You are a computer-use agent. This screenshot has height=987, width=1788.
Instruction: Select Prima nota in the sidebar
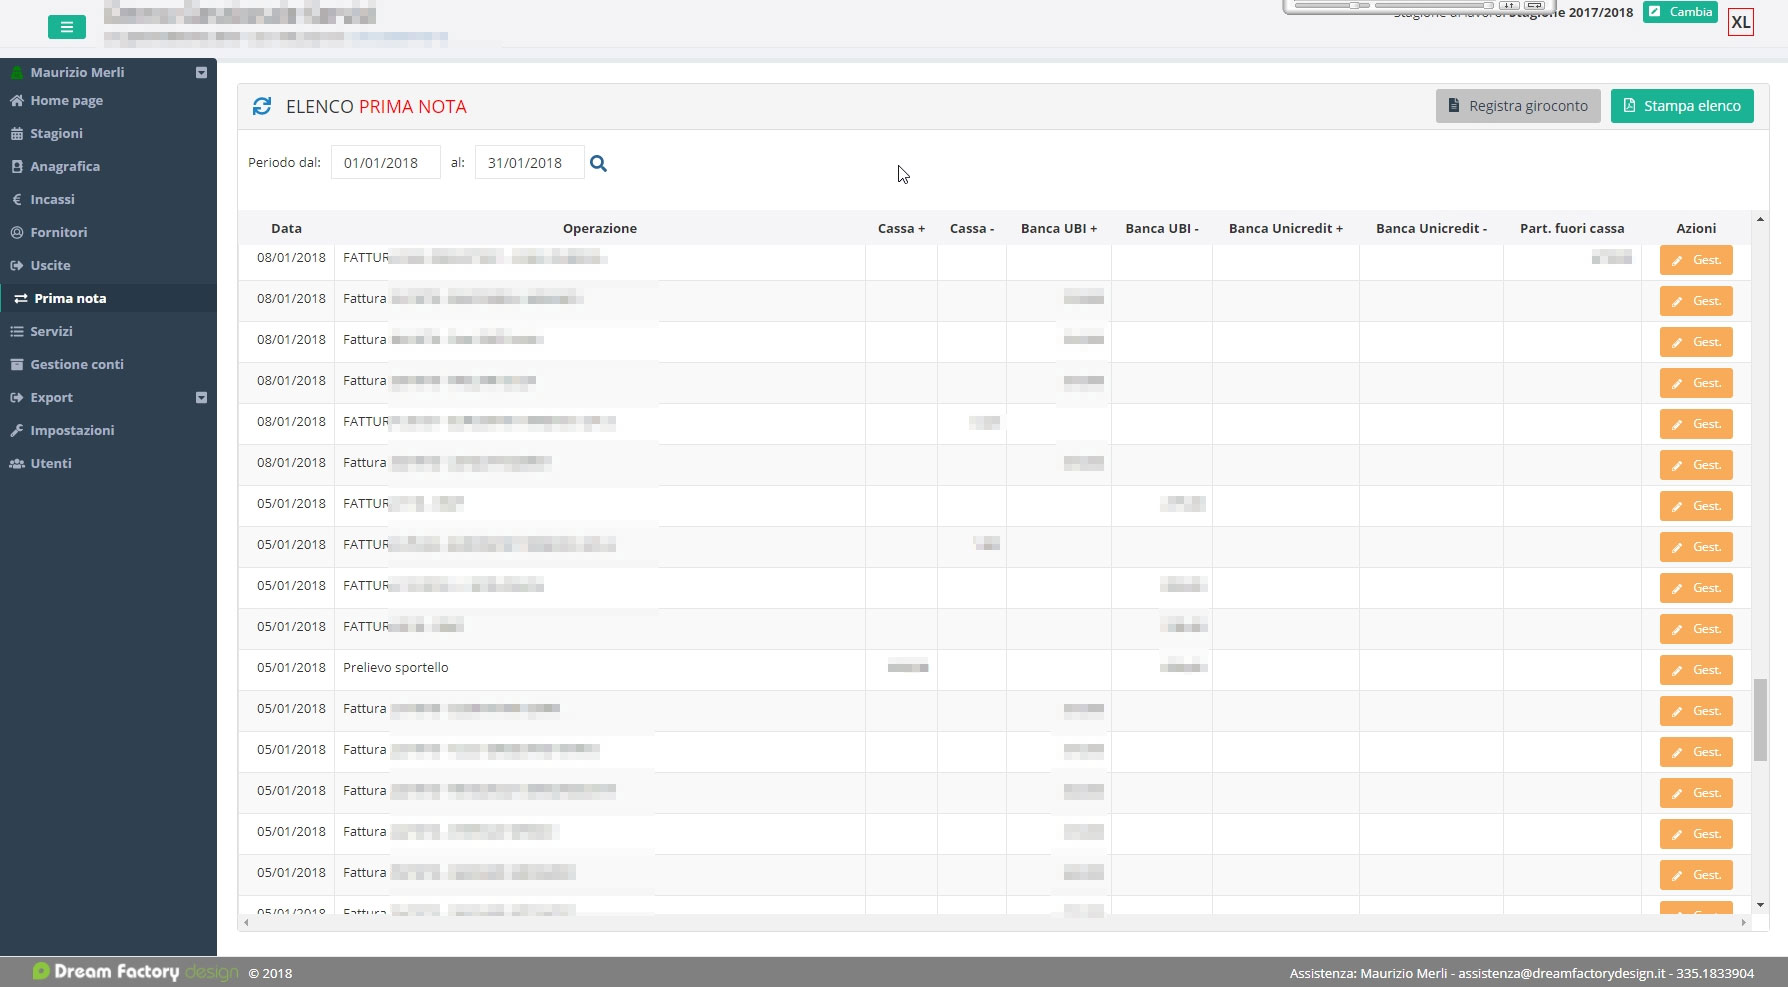[108, 298]
